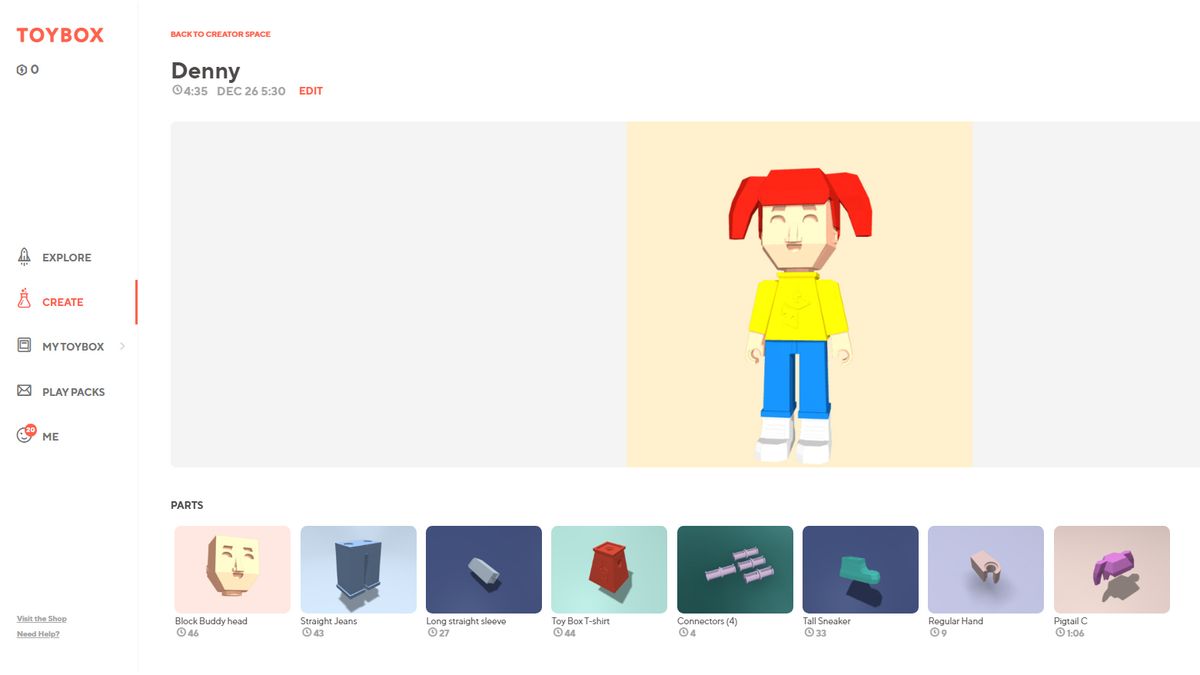
Task: Click the Create flask icon
Action: point(22,301)
